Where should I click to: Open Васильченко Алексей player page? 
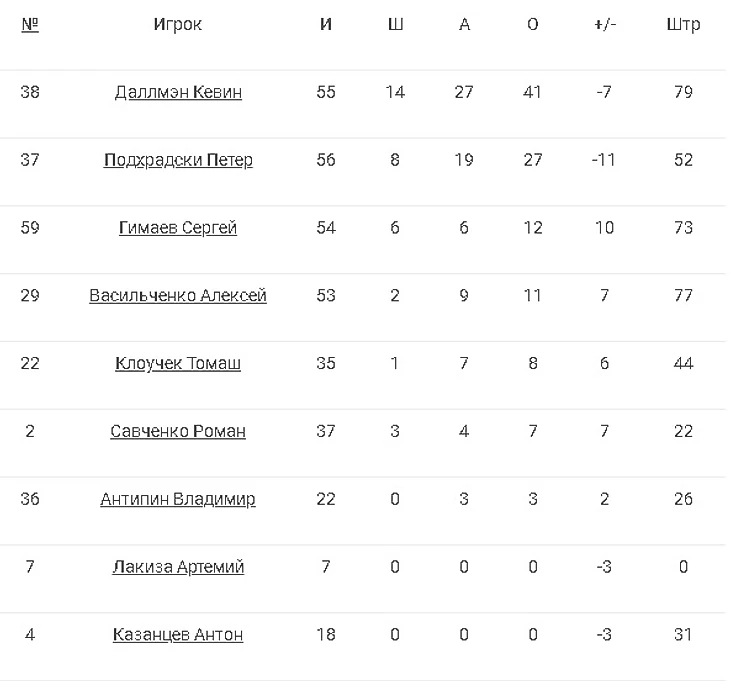178,296
